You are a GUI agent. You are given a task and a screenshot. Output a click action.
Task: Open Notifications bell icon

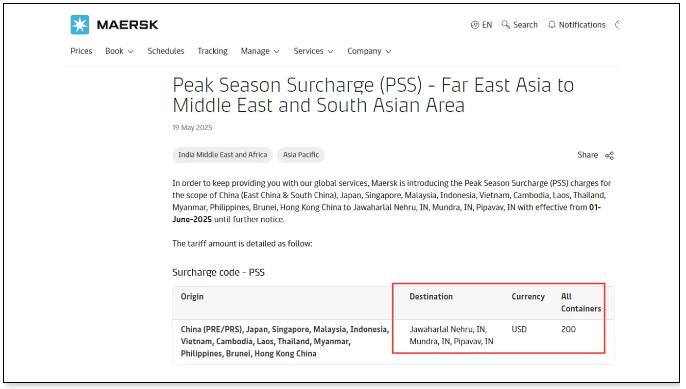tap(552, 25)
